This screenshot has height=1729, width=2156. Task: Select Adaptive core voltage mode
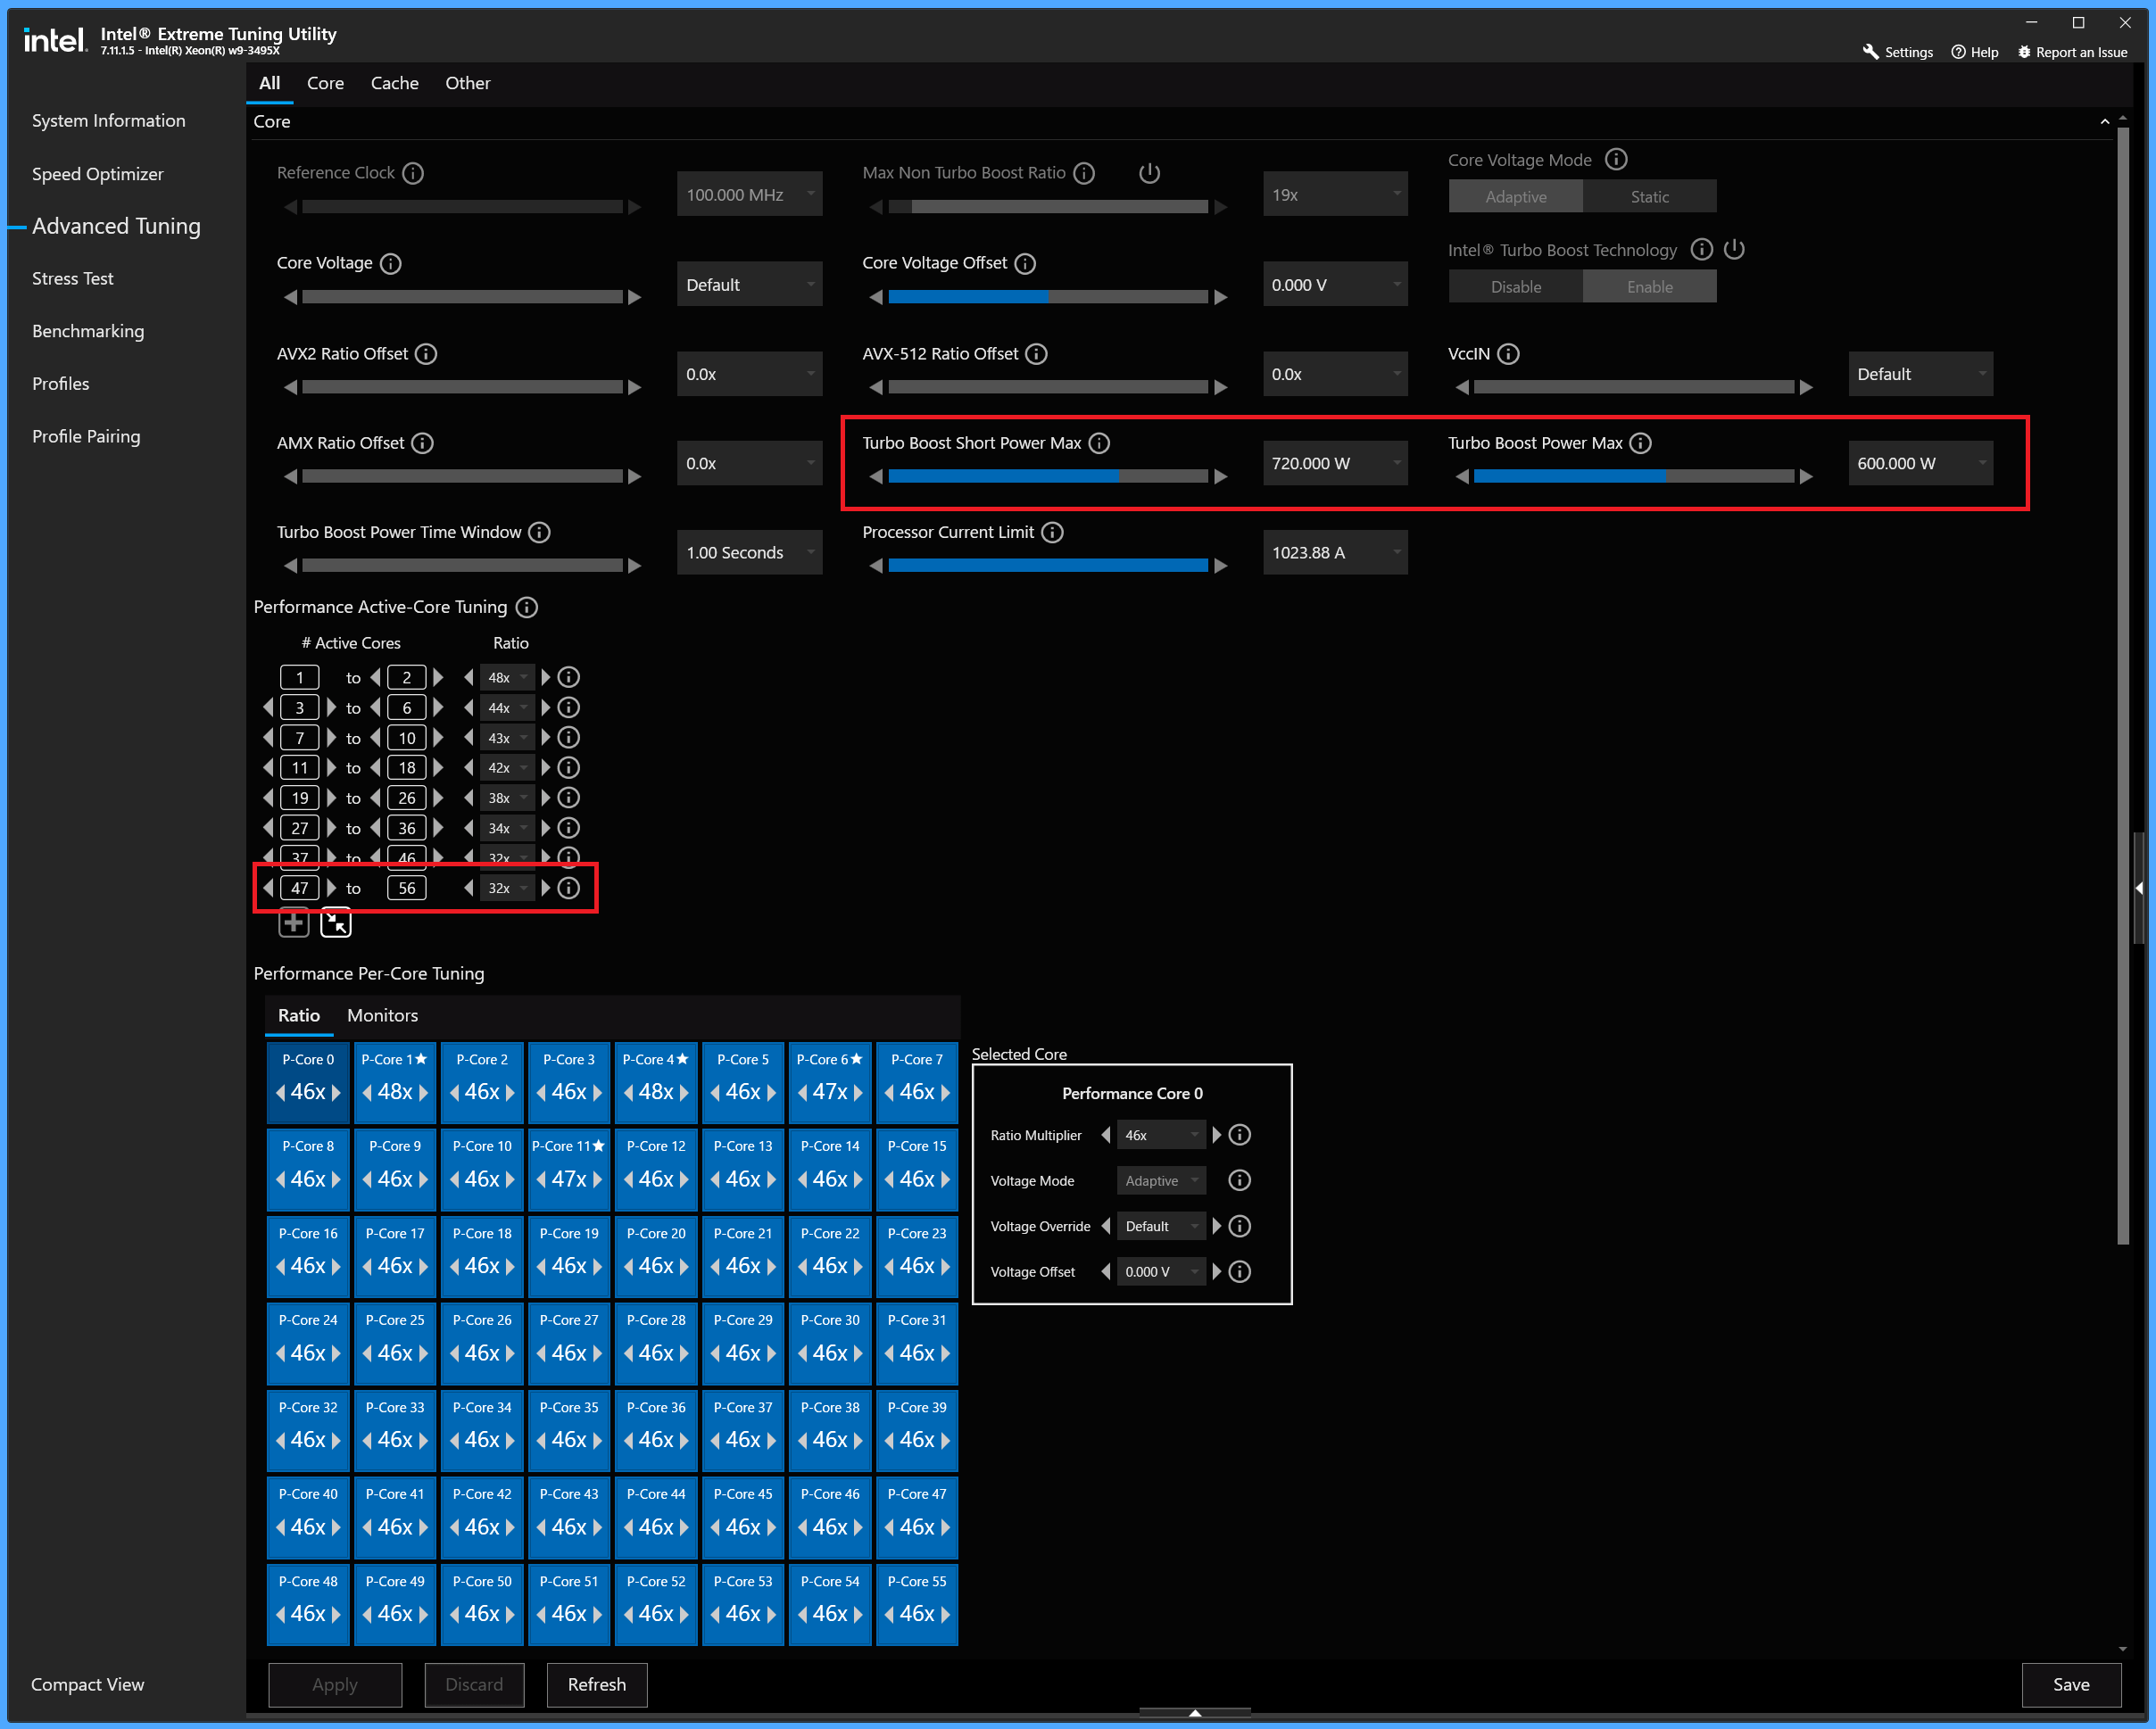click(x=1515, y=197)
